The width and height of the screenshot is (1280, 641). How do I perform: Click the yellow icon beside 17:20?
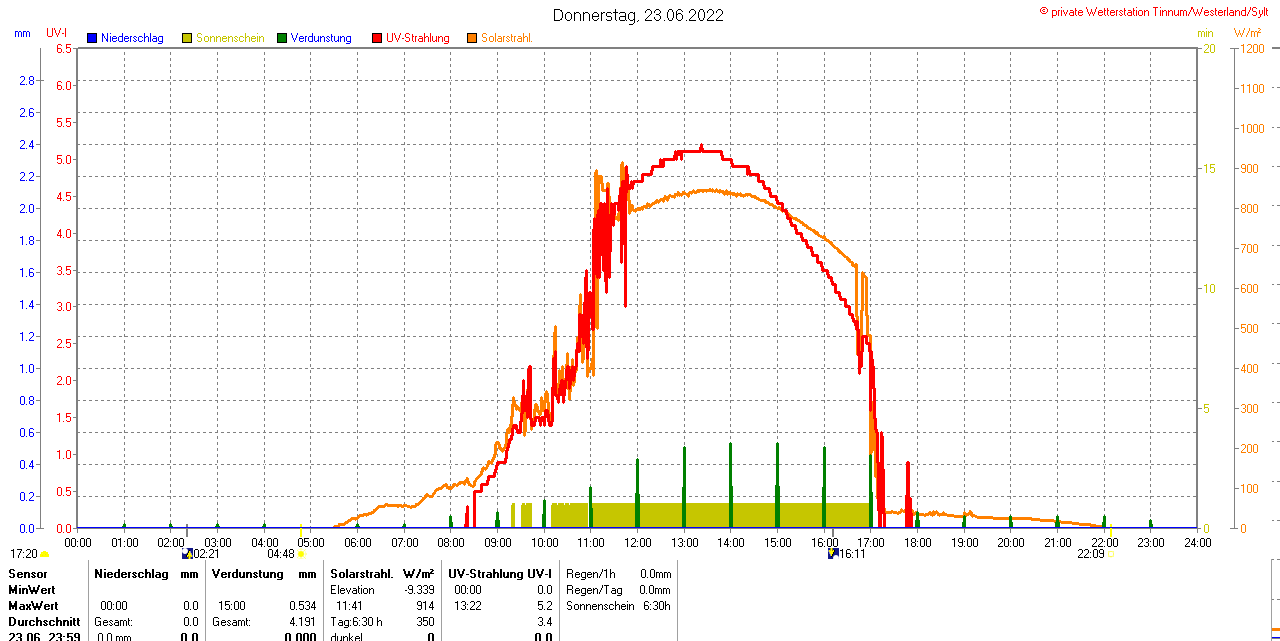(44, 553)
